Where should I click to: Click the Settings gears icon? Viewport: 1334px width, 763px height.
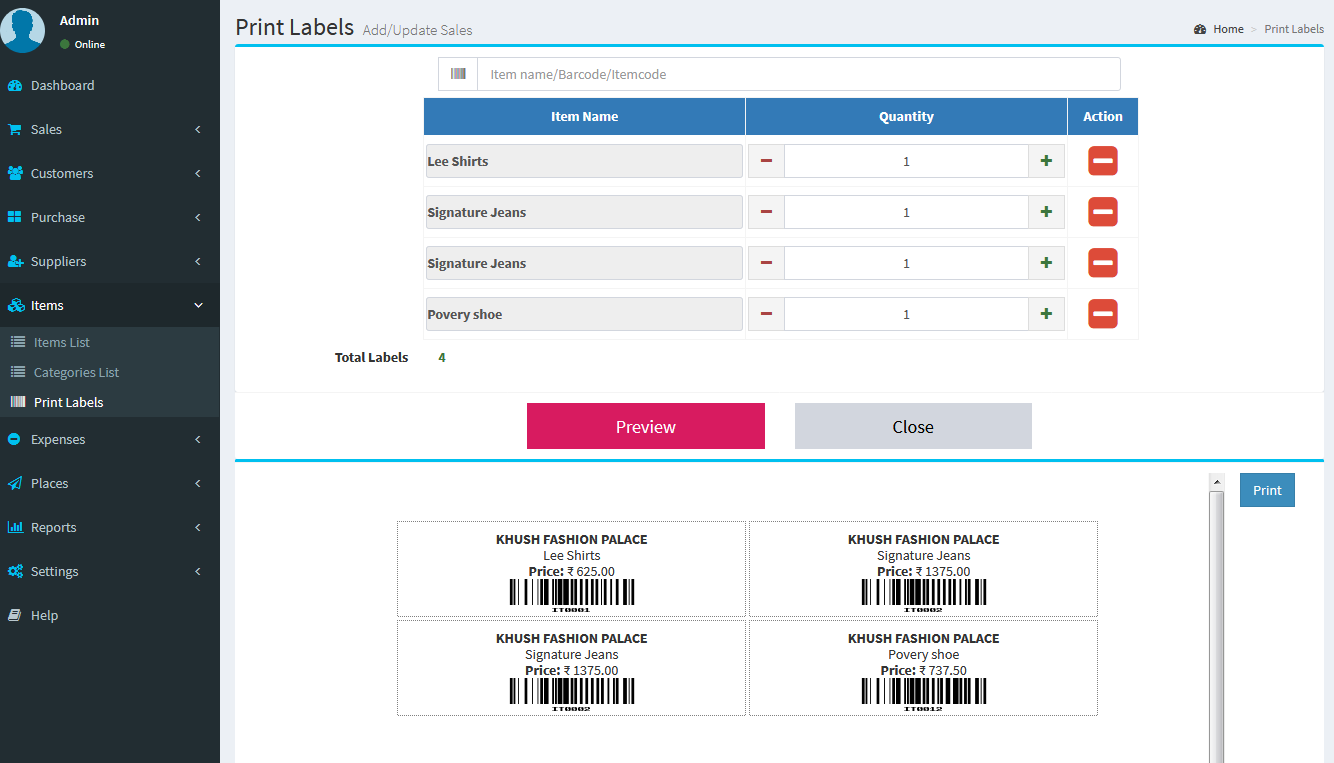tap(15, 572)
